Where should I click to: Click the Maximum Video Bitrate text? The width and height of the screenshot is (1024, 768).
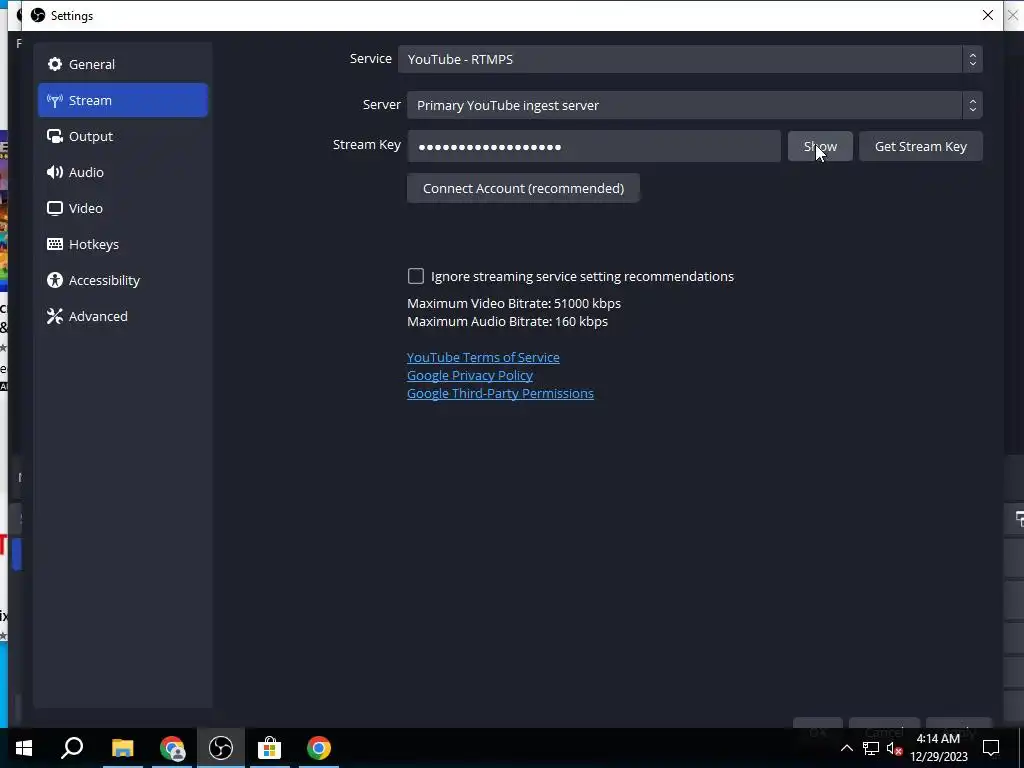tap(514, 304)
